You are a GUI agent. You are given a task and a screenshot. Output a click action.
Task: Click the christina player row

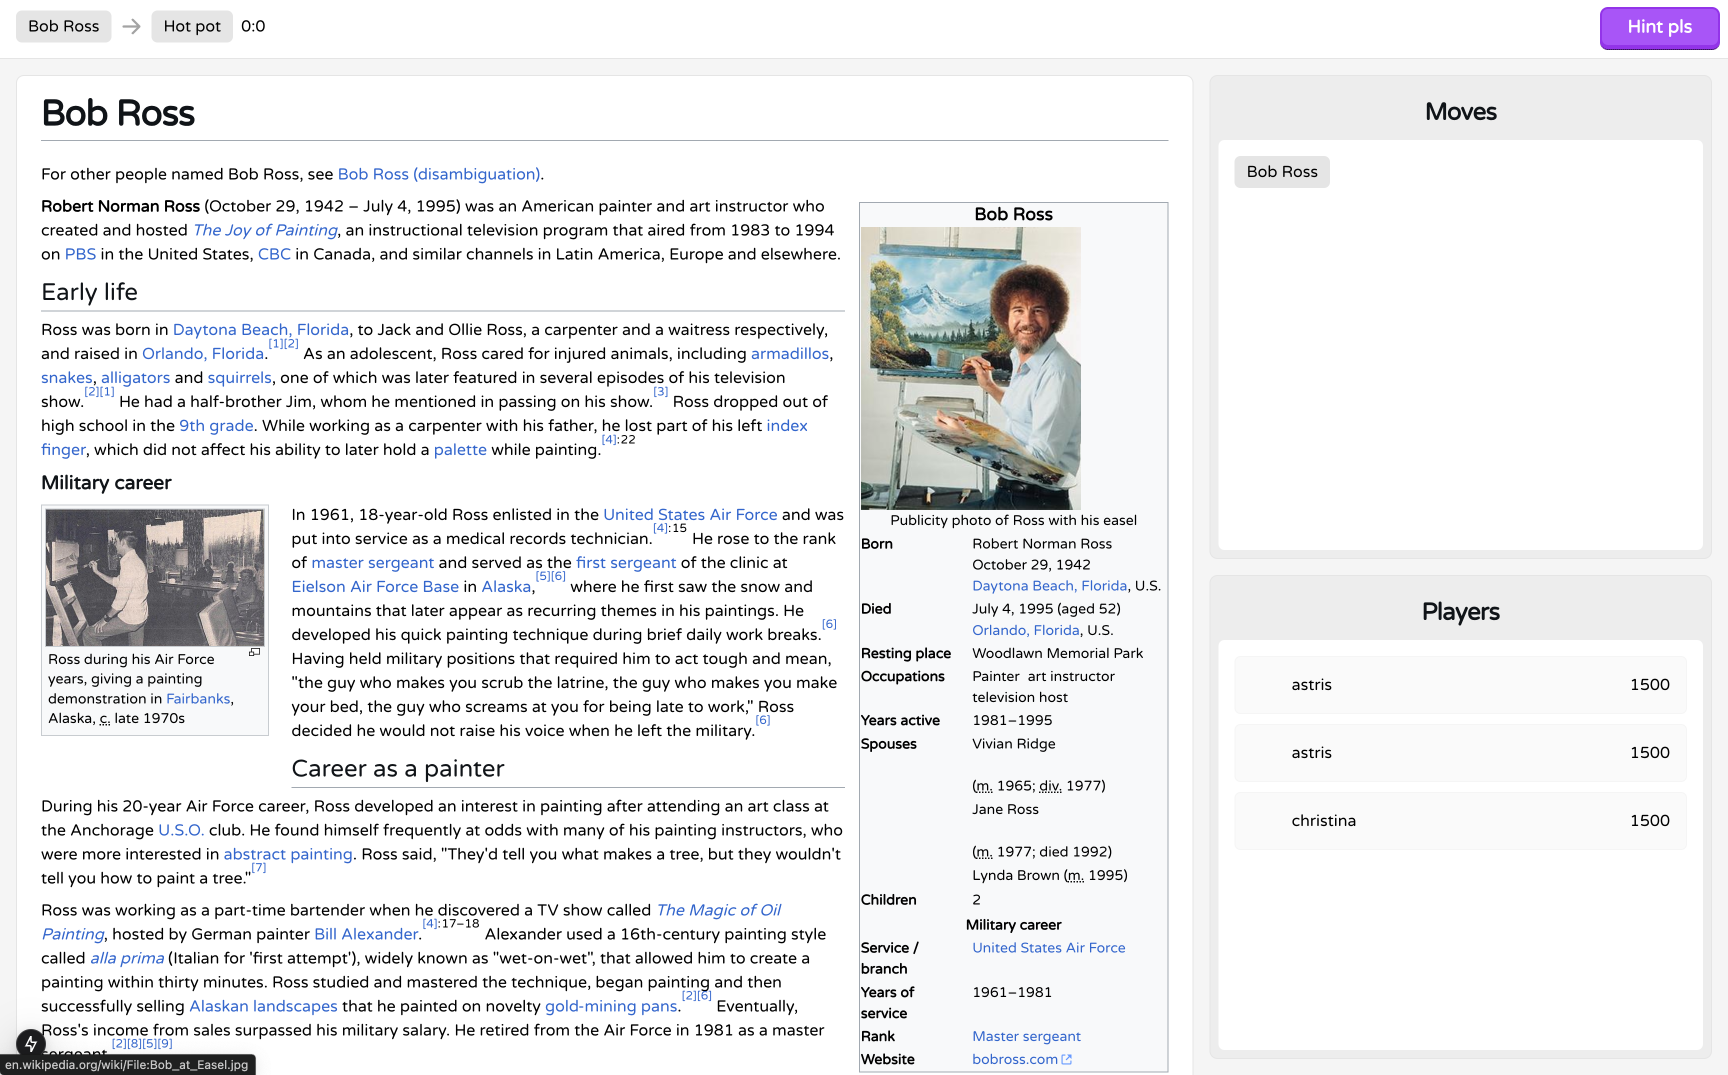pos(1460,821)
